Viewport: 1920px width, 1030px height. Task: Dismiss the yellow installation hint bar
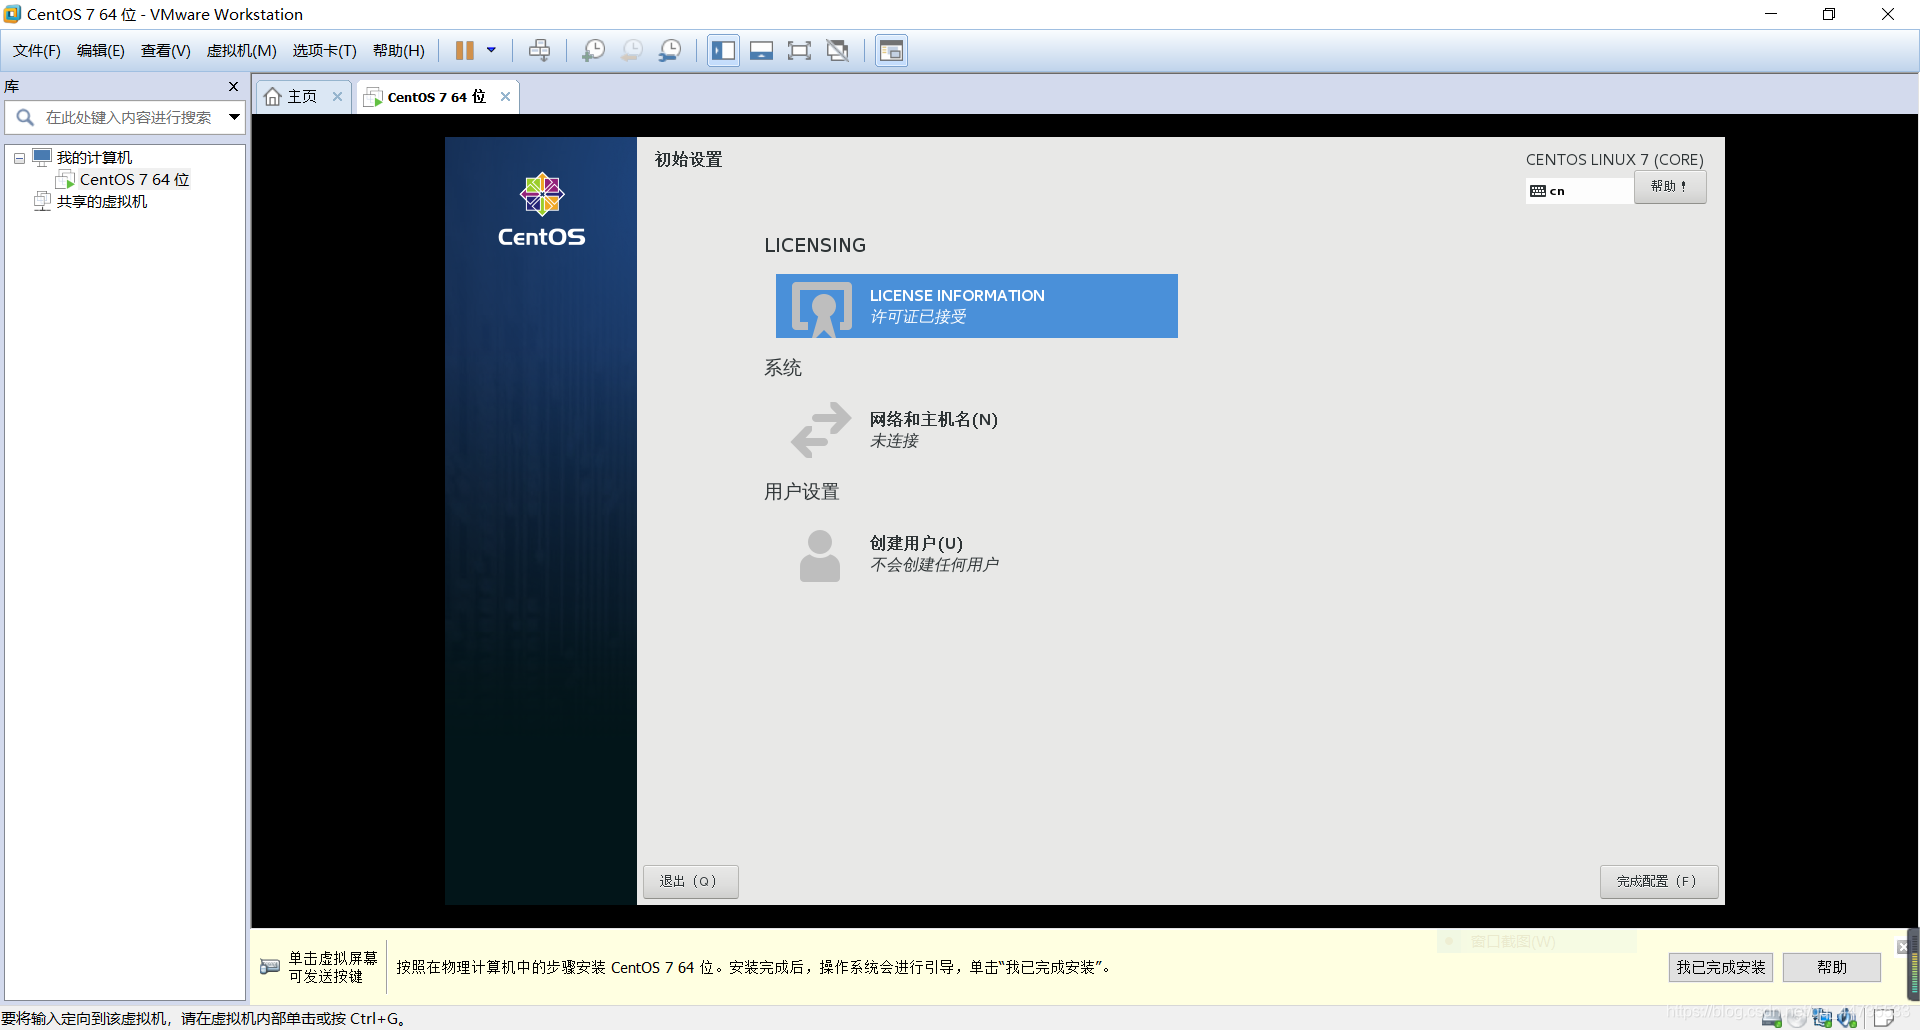tap(1902, 946)
